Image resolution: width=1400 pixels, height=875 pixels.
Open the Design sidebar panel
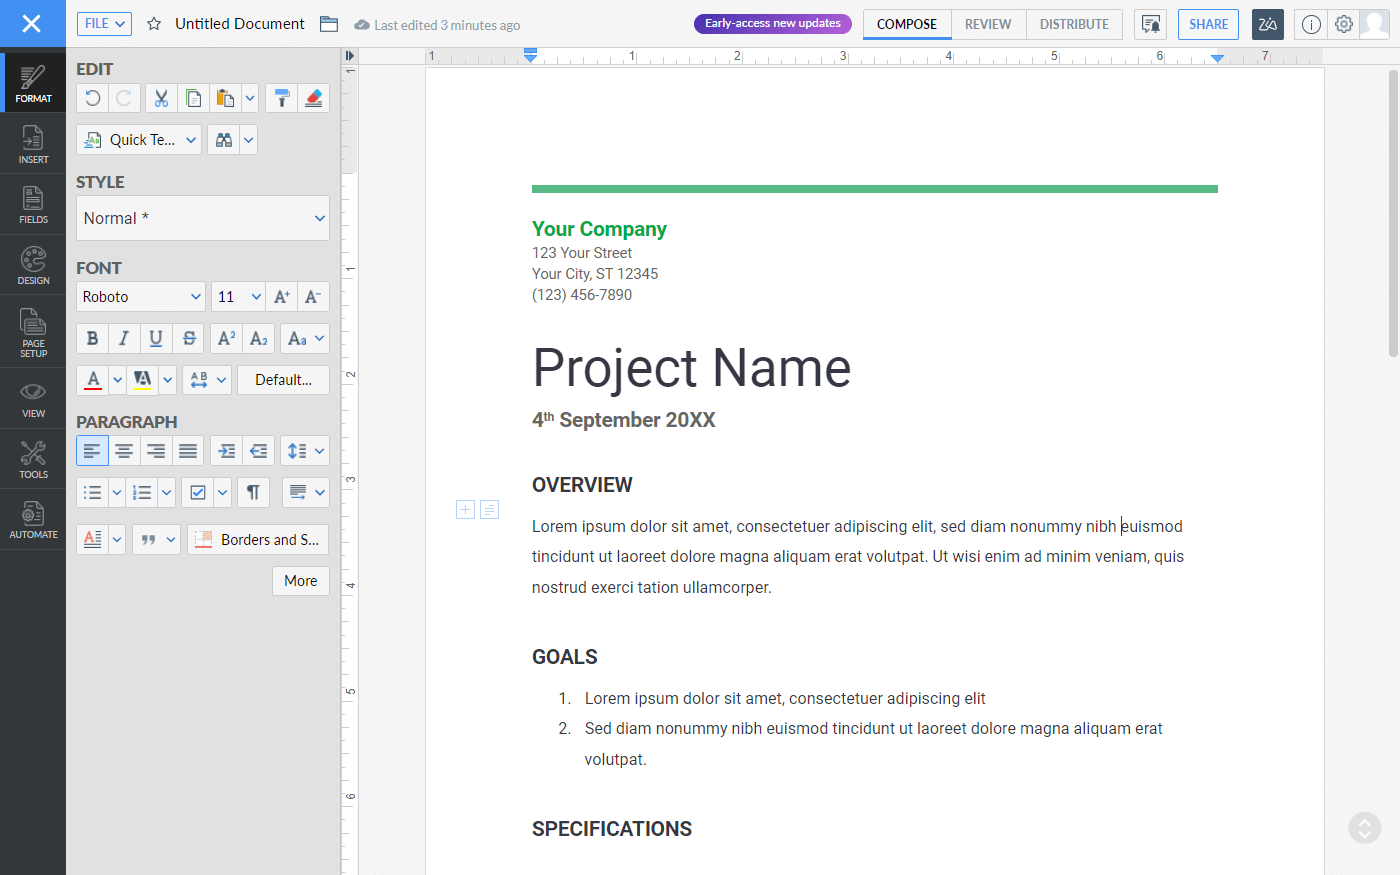33,265
